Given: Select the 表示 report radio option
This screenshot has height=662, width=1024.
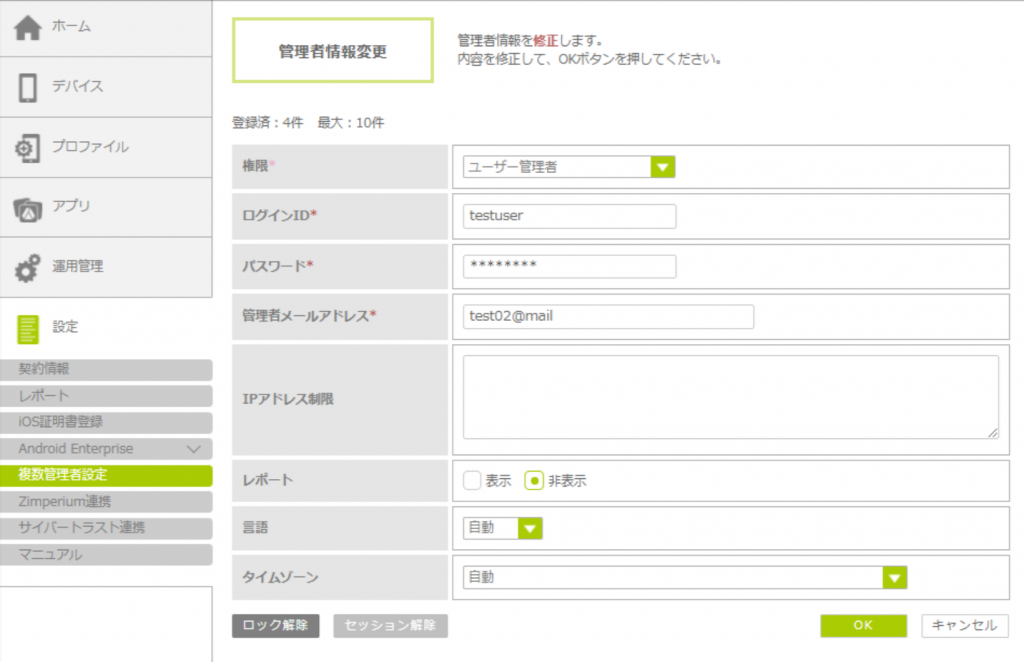Looking at the screenshot, I should (473, 480).
